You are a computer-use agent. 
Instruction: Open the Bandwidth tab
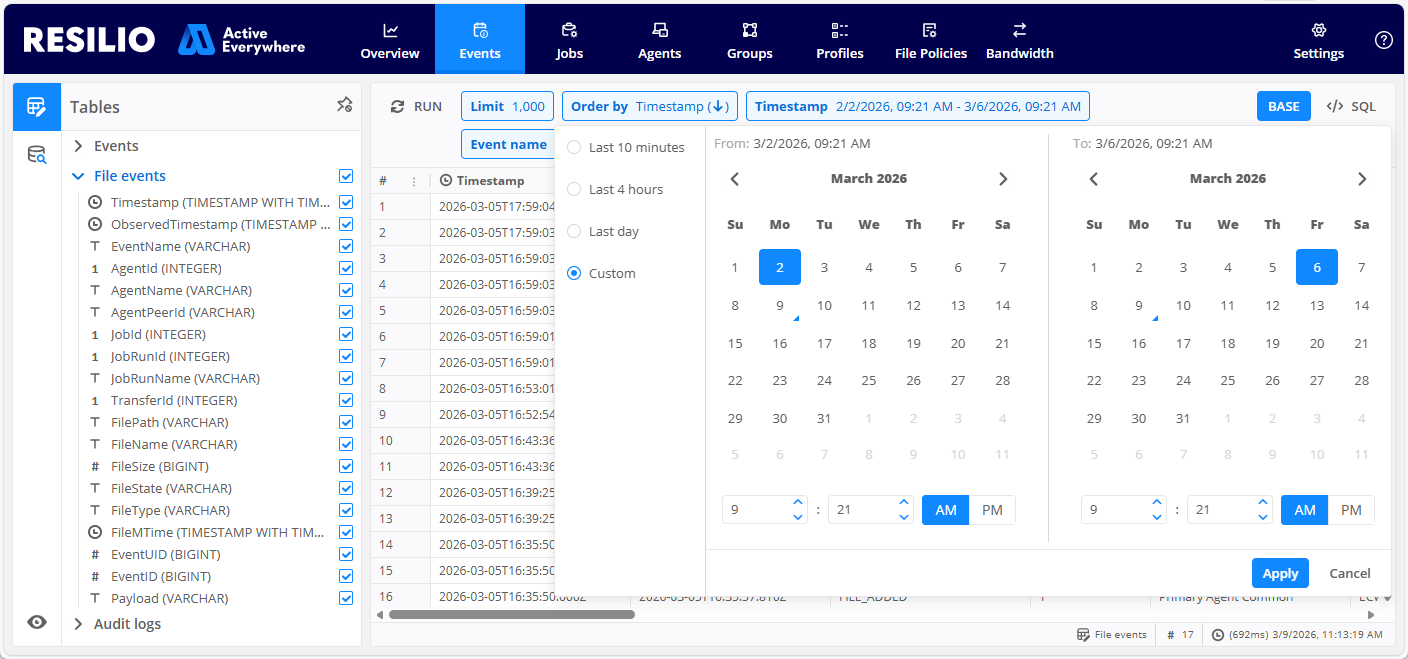tap(1020, 40)
